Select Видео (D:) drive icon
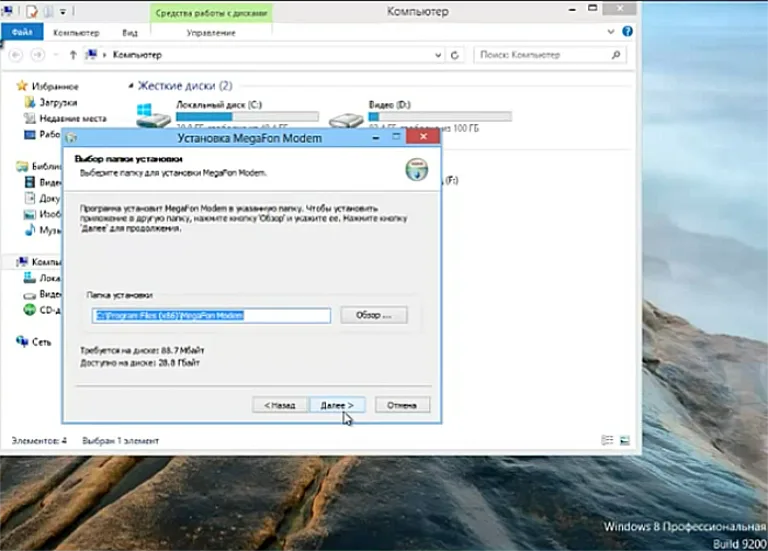Image resolution: width=768 pixels, height=551 pixels. pyautogui.click(x=346, y=120)
